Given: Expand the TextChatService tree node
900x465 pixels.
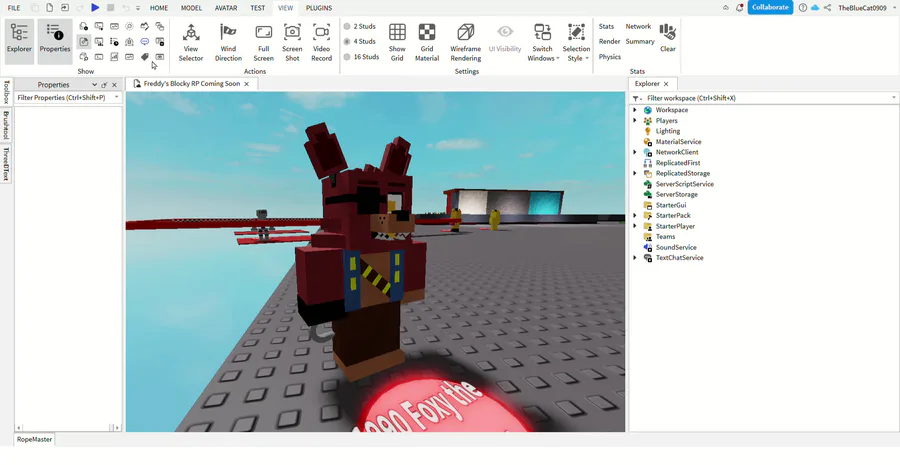Looking at the screenshot, I should click(x=635, y=258).
